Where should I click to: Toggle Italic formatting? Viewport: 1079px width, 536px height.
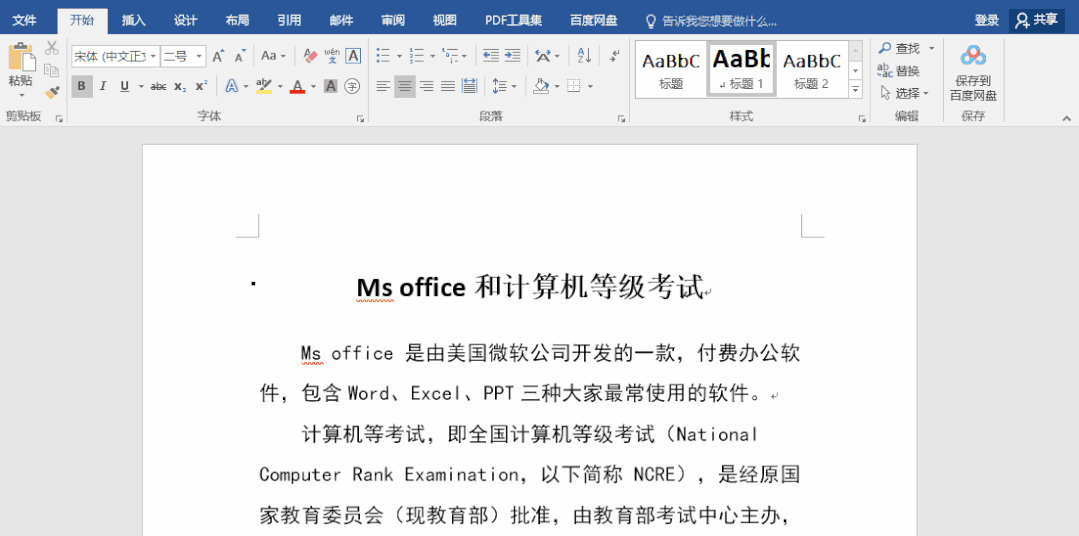pos(103,86)
